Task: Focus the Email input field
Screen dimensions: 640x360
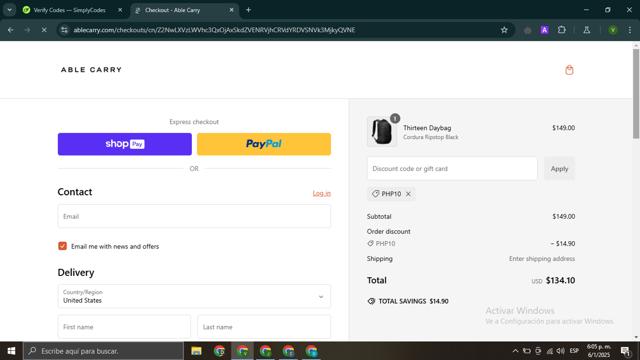Action: (194, 216)
